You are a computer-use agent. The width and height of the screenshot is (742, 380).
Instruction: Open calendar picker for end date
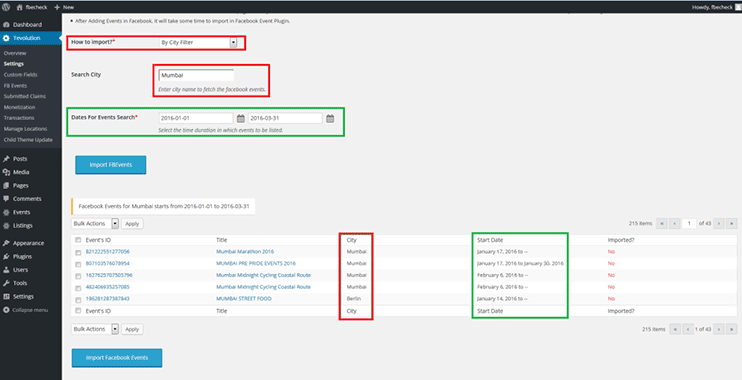330,118
